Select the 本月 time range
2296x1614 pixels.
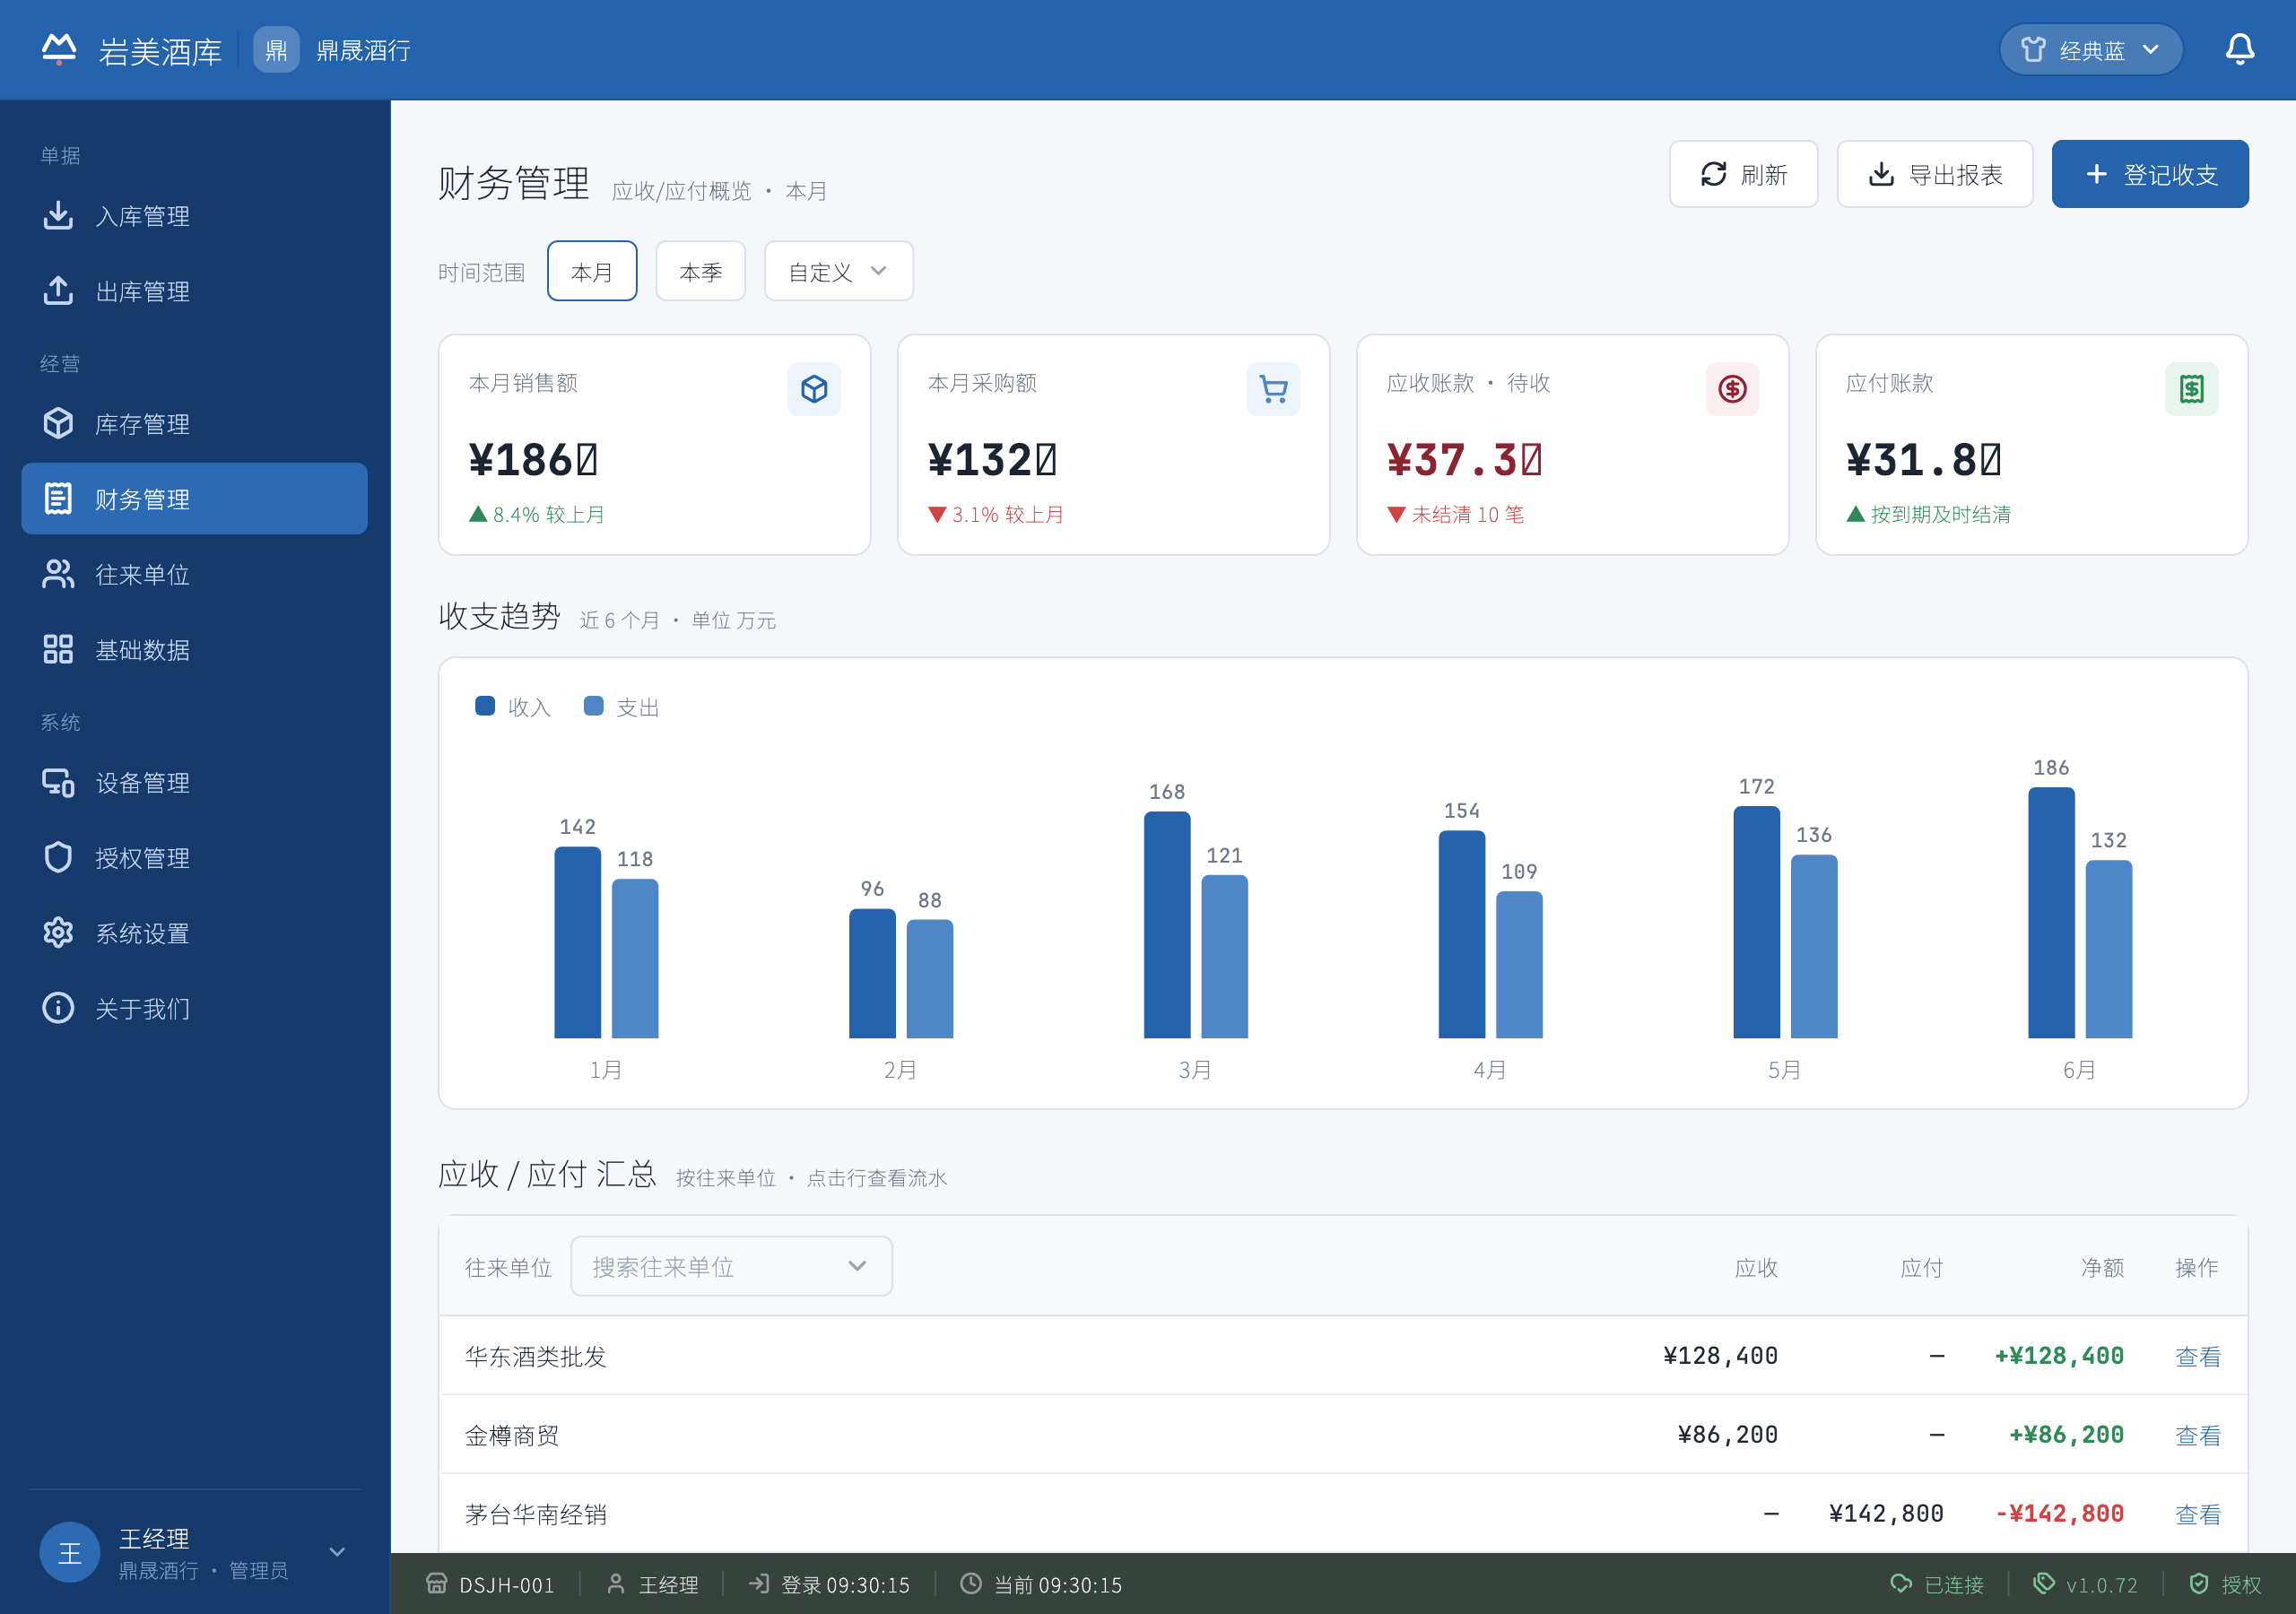tap(592, 271)
